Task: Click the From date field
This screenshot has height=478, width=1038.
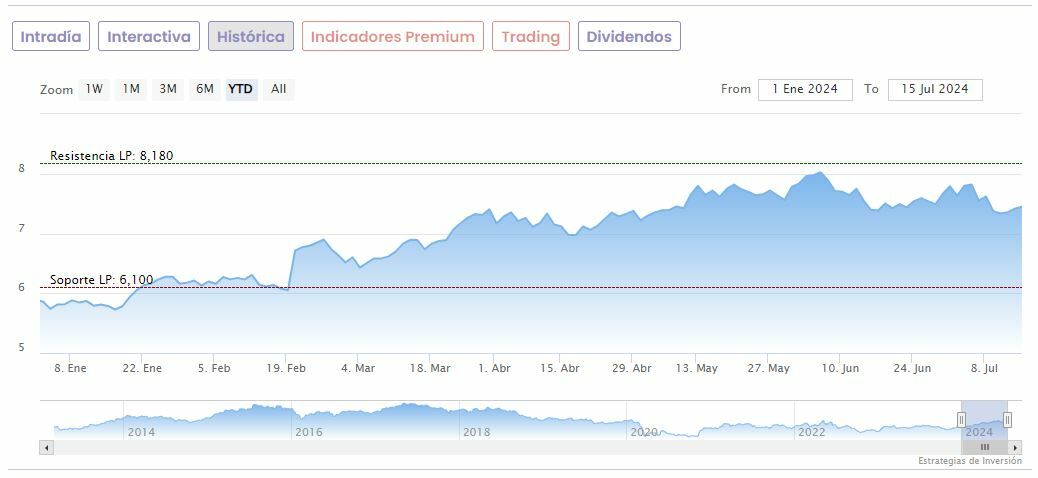Action: pos(805,89)
